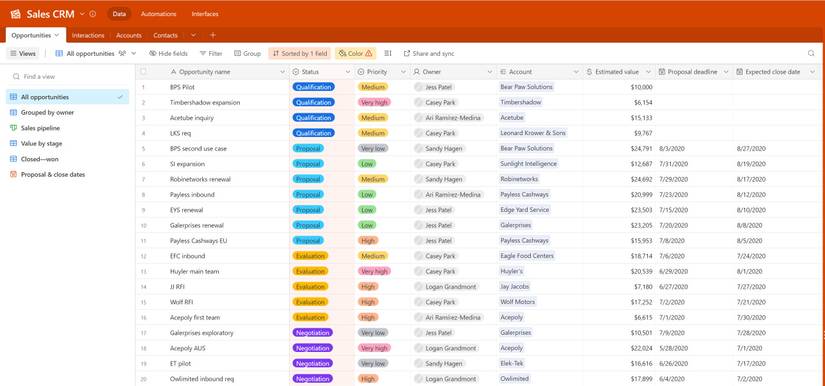Select the Value by stage view
Screen dimensions: 825x386
67,143
